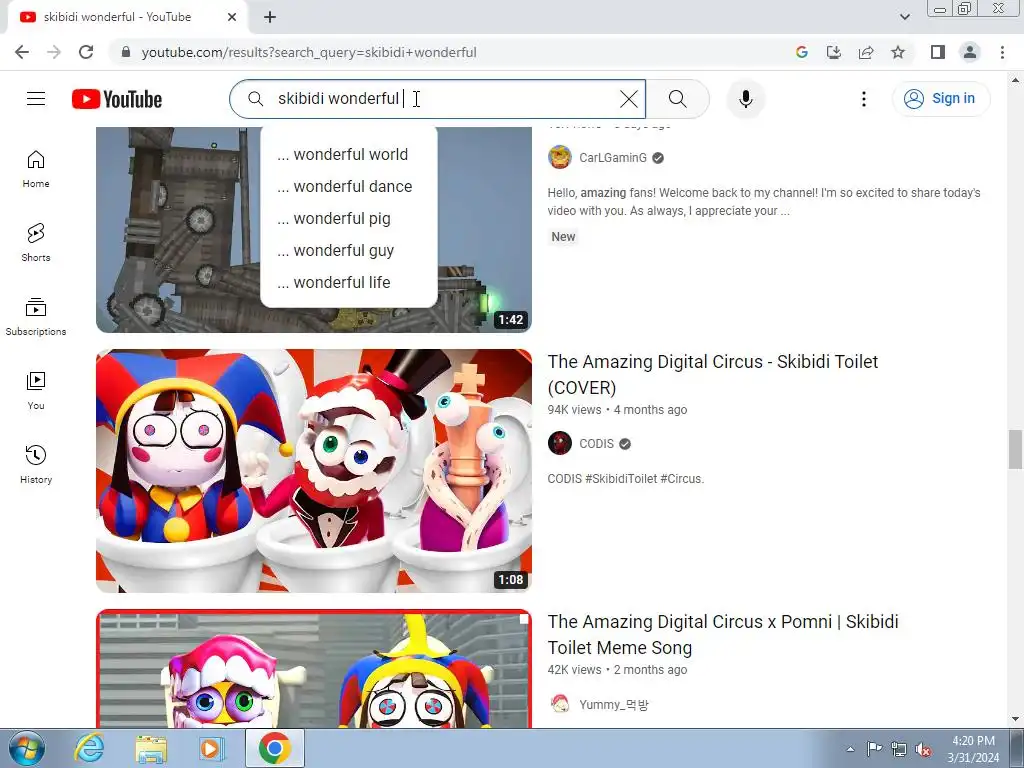The image size is (1024, 768).
Task: Click the New badge under CarLGaminG video
Action: 563,237
